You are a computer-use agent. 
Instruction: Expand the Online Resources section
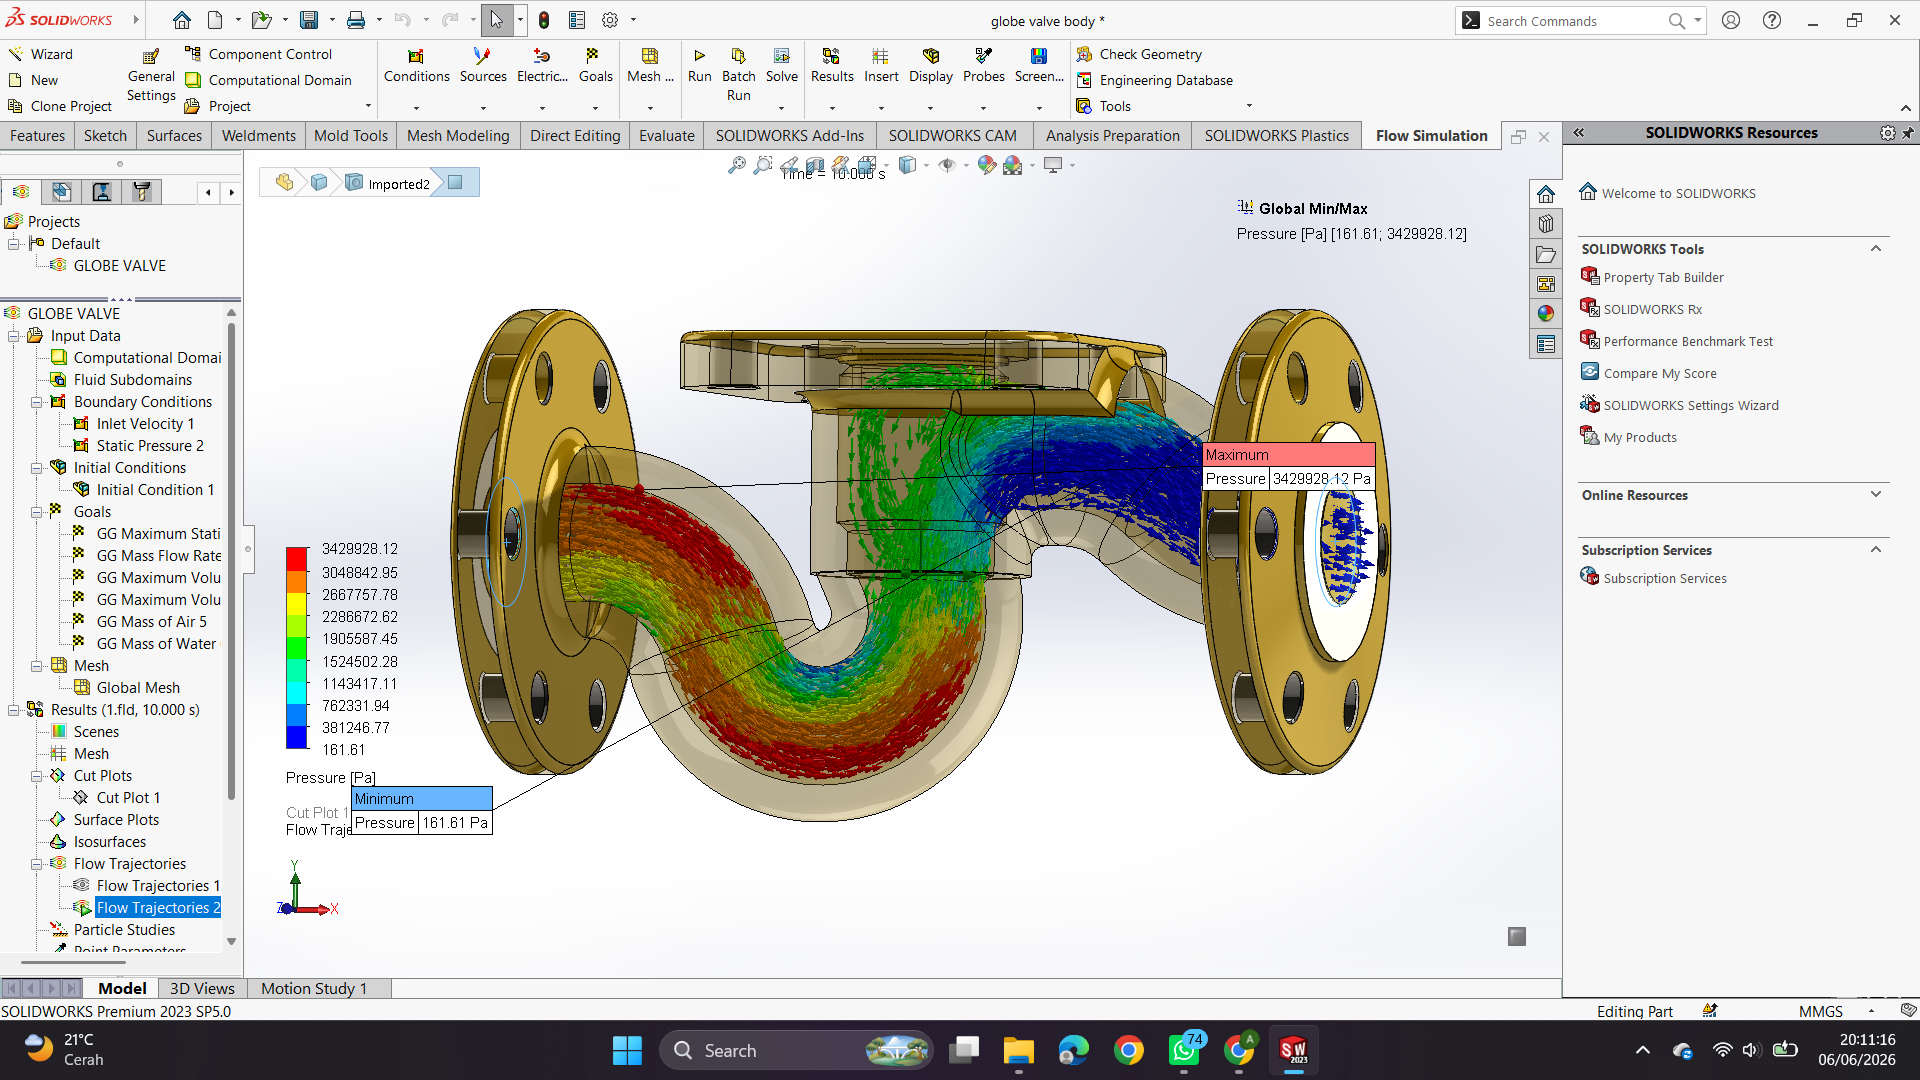click(x=1876, y=495)
